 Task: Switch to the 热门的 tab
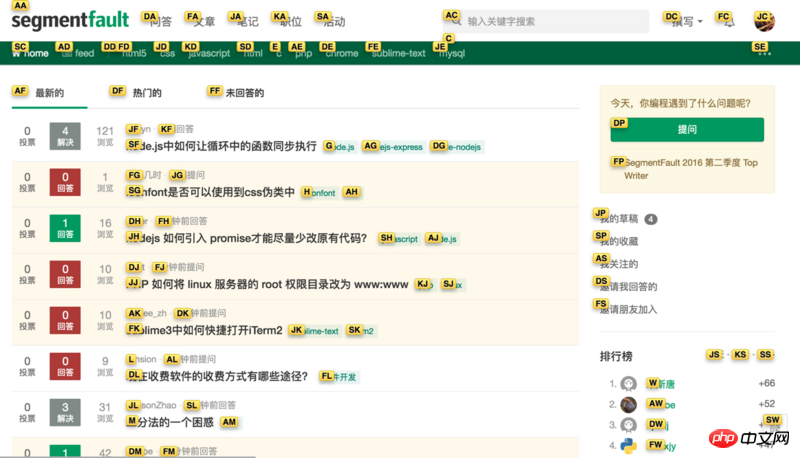coord(147,93)
